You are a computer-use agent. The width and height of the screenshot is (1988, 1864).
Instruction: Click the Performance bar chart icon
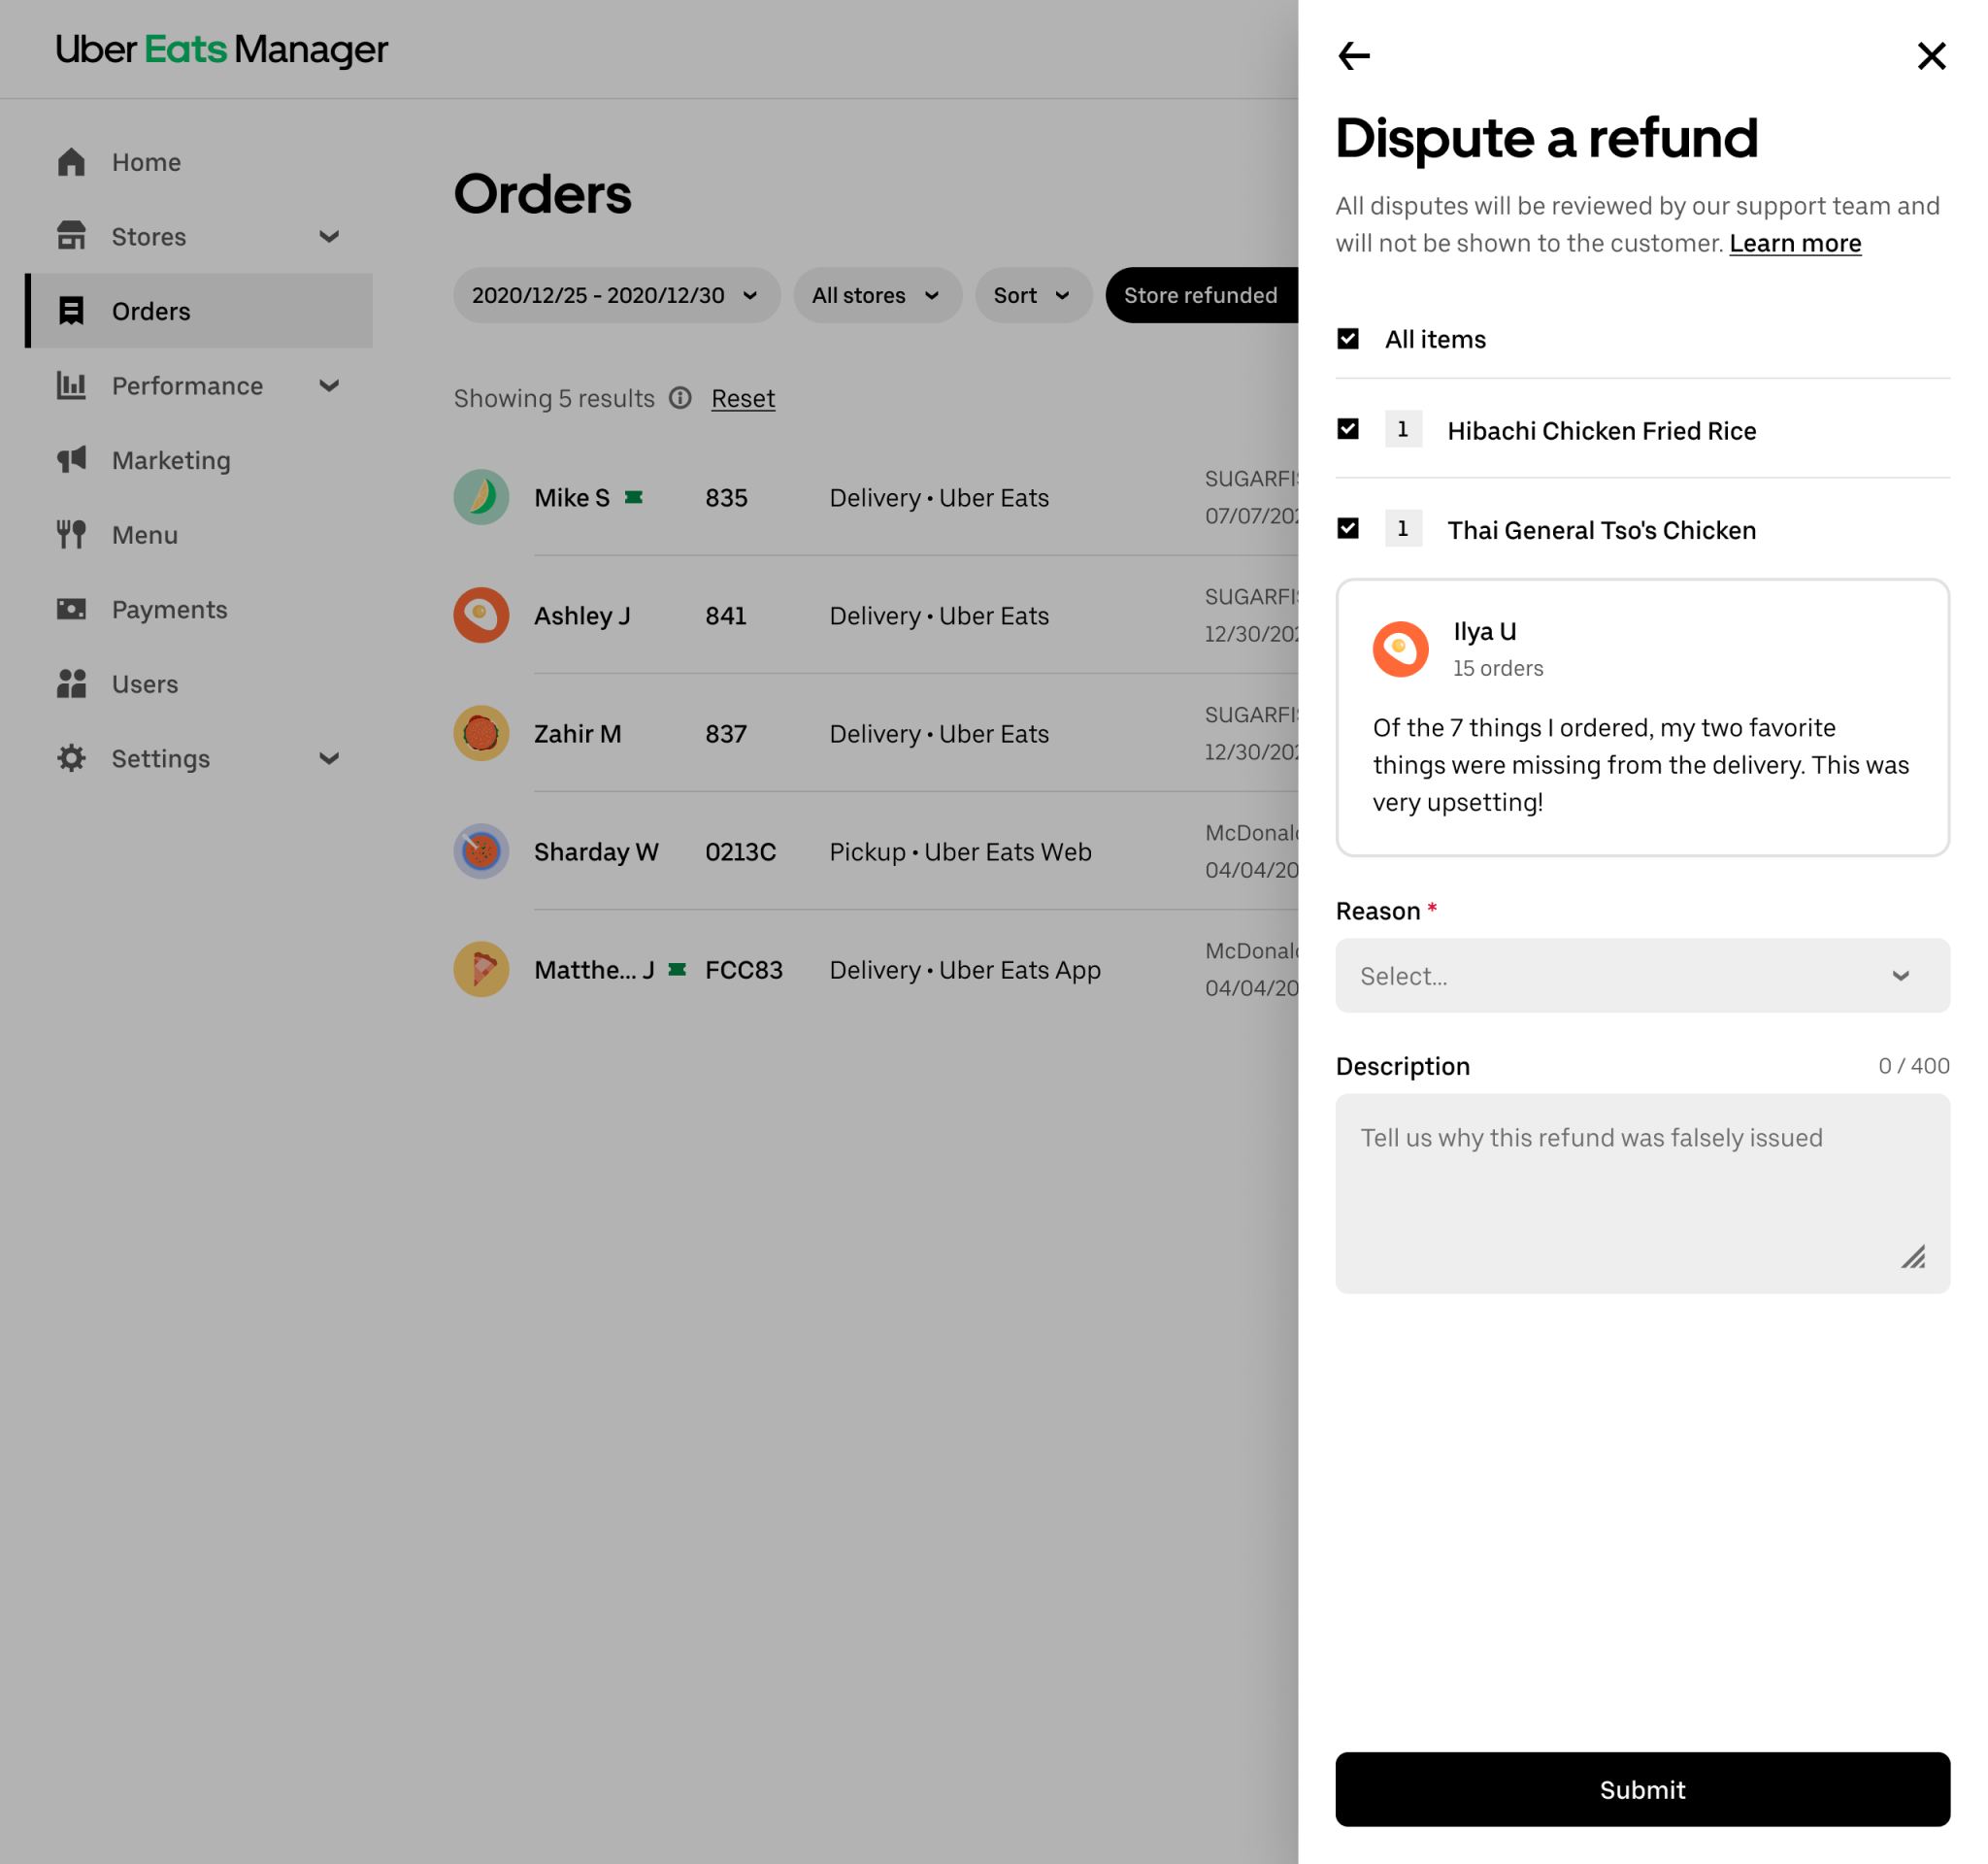pos(72,385)
